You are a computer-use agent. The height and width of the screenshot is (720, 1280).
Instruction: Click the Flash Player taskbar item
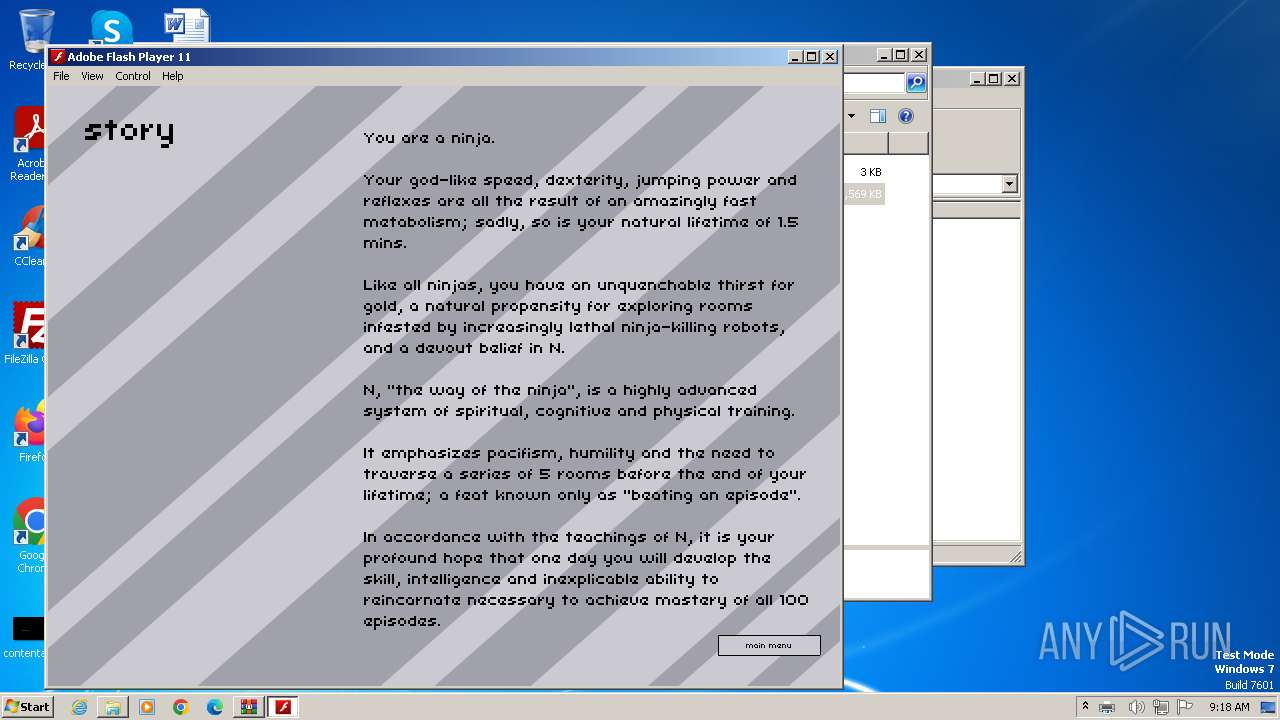coord(283,707)
